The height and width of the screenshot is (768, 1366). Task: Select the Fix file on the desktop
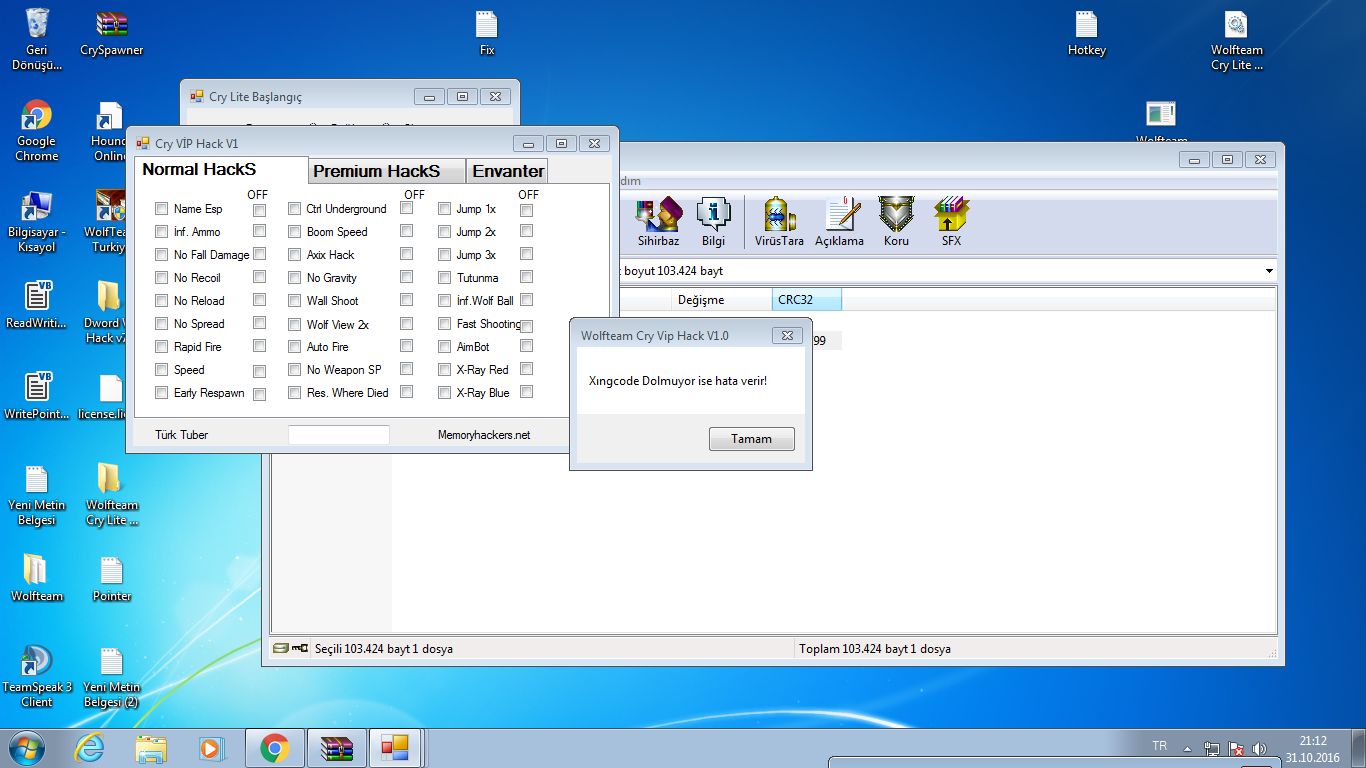tap(487, 33)
